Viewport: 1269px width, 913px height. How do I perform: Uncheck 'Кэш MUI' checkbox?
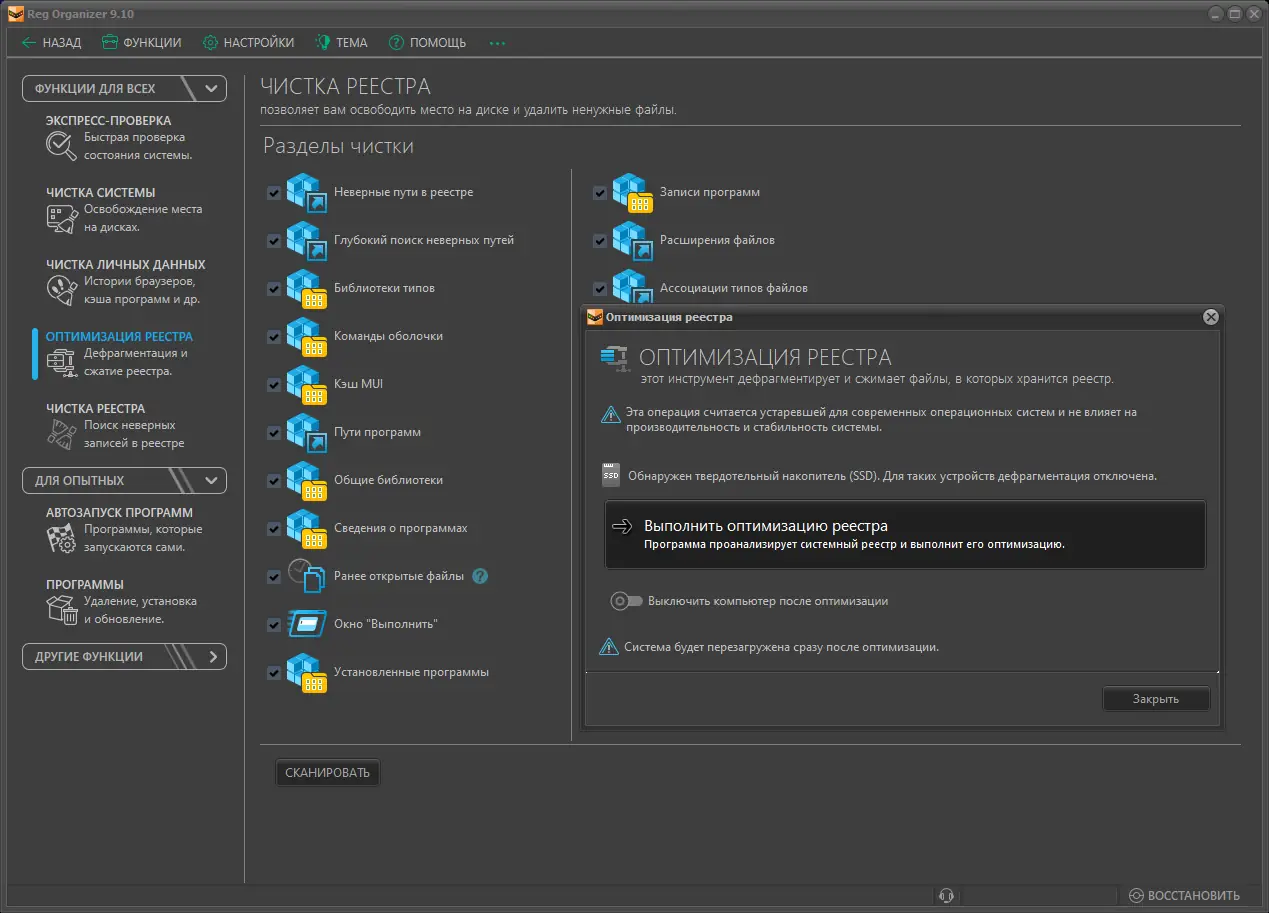click(x=274, y=385)
